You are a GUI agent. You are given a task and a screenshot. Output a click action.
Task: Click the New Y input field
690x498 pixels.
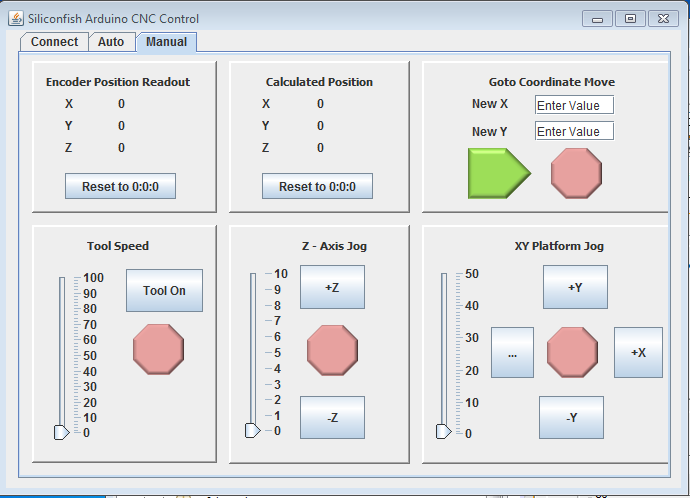click(x=574, y=131)
